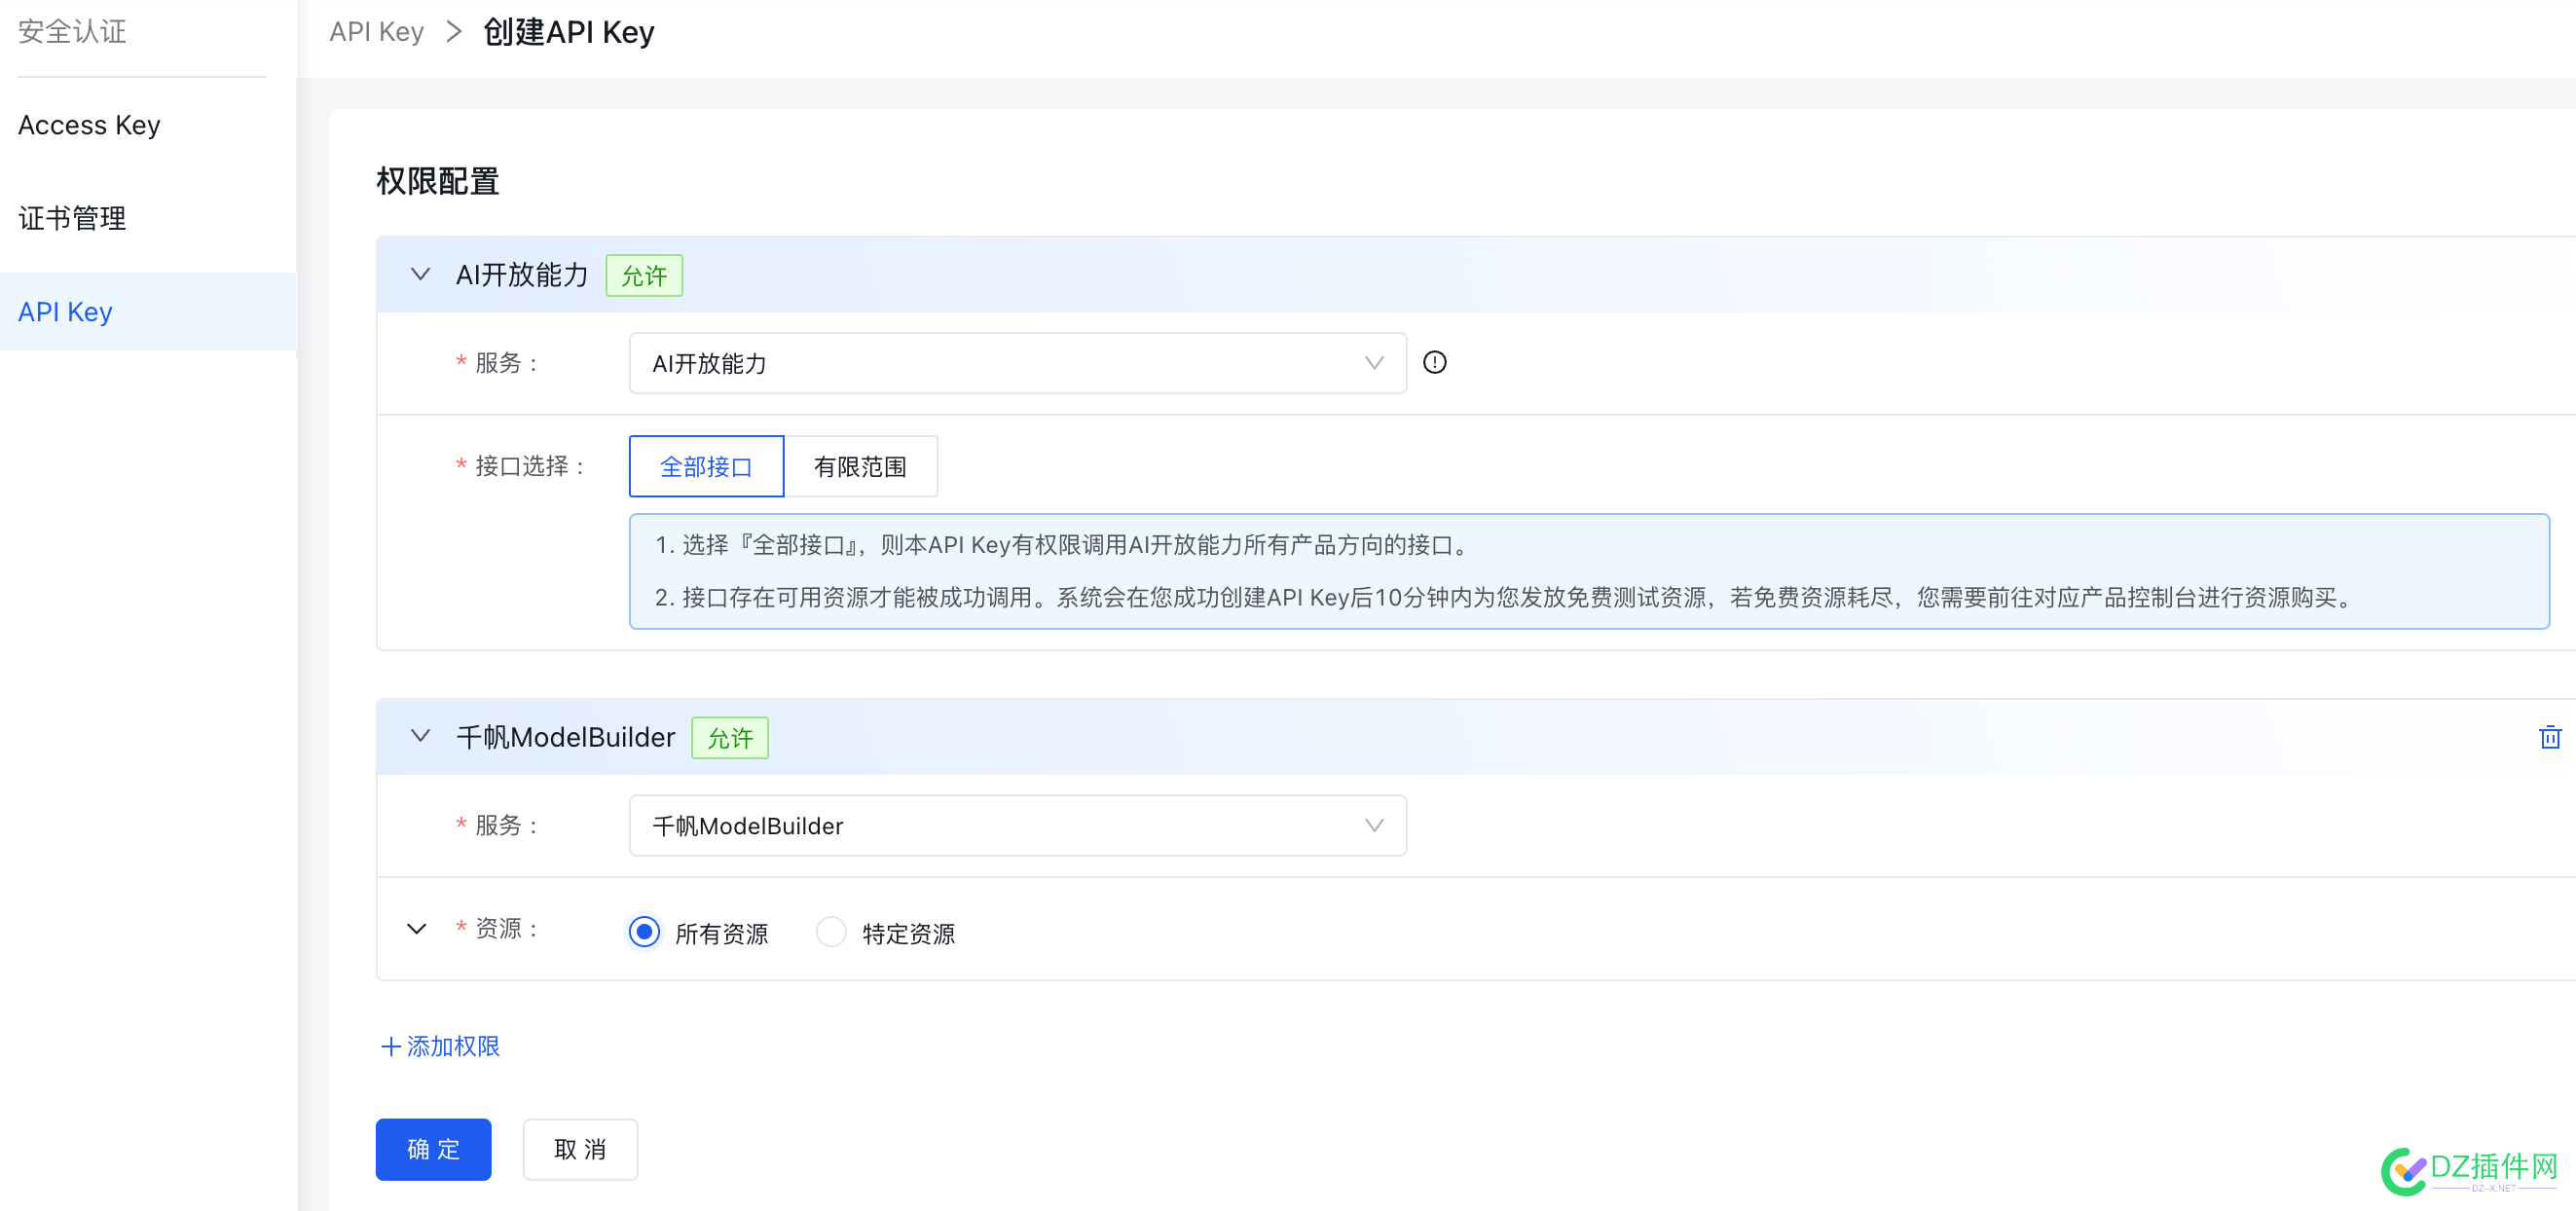The height and width of the screenshot is (1211, 2576).
Task: Delete the 千帆ModelBuilder permission with trash icon
Action: (2550, 737)
